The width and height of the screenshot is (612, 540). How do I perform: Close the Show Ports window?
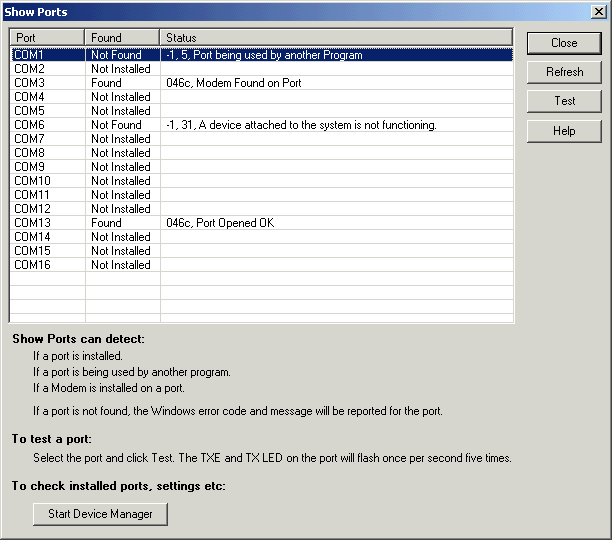tap(598, 12)
